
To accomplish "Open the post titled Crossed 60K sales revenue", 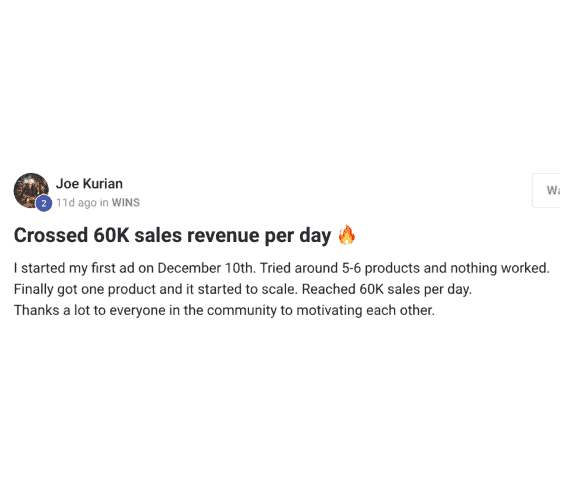I will [x=172, y=235].
